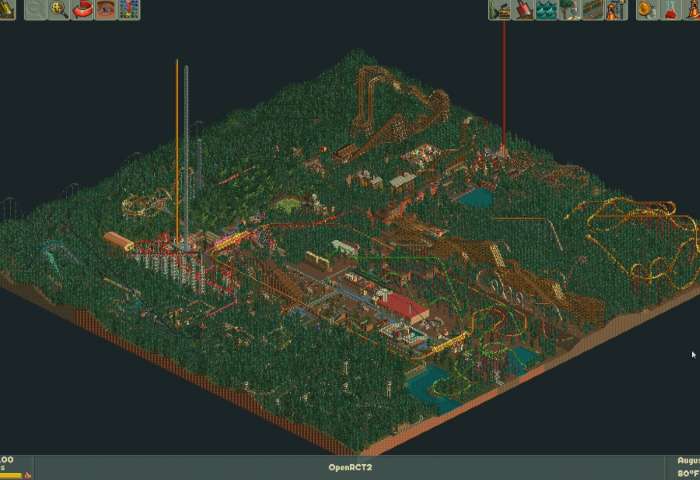Open the rides list icon at the right edge of the toolbar

(x=692, y=9)
